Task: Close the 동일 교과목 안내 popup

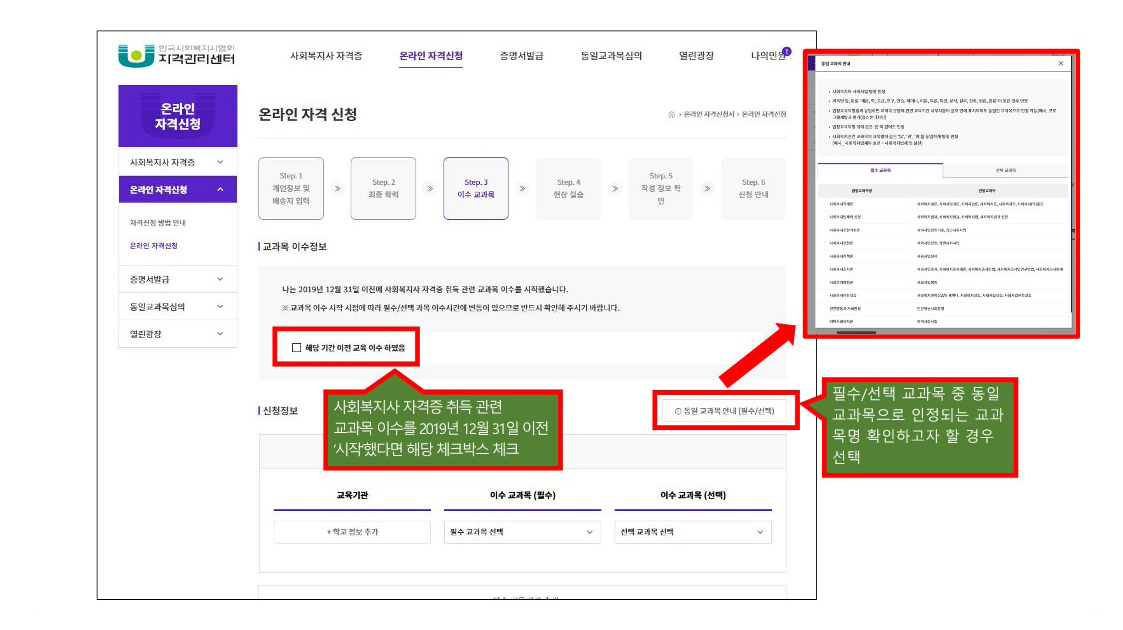Action: pyautogui.click(x=1061, y=64)
